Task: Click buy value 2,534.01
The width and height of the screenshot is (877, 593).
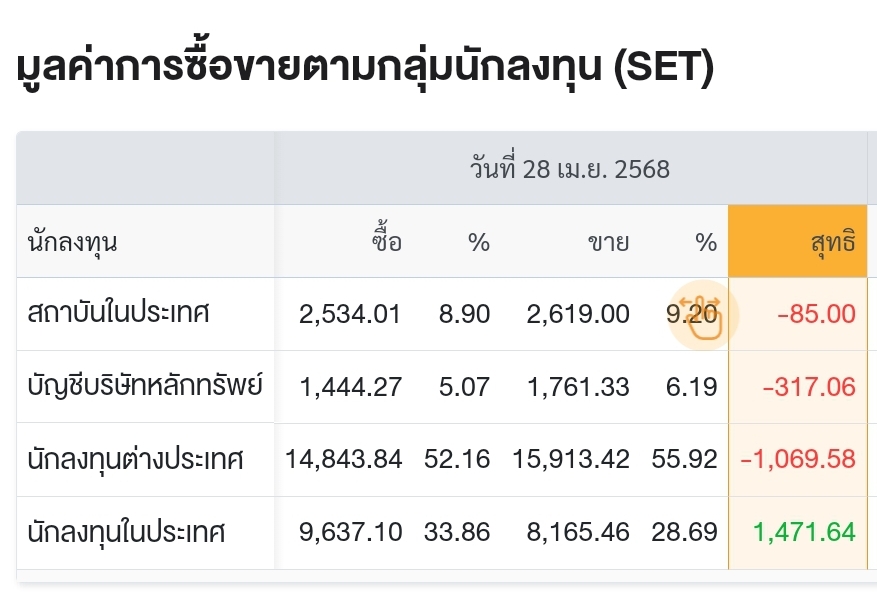Action: (x=350, y=314)
